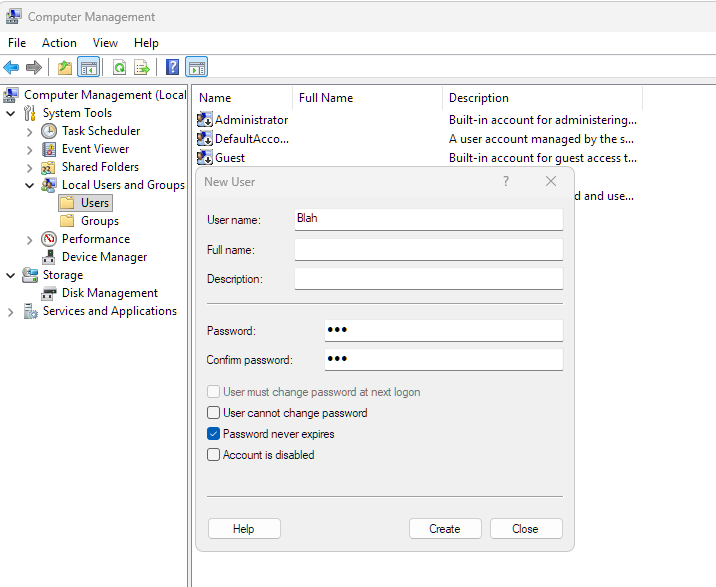Click the Task Scheduler clock icon
The image size is (716, 587).
49,131
